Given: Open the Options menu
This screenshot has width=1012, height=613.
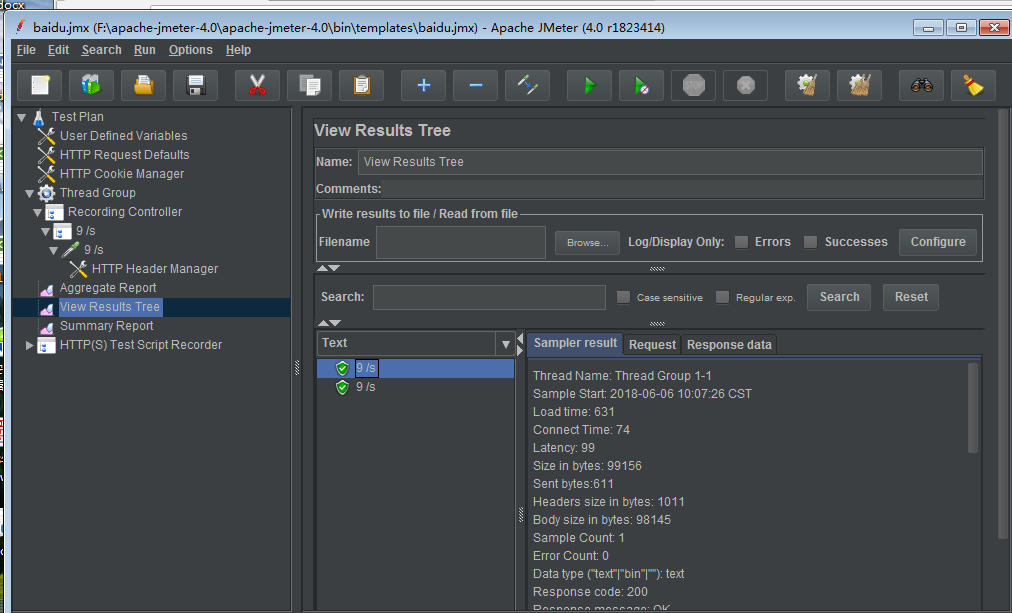Looking at the screenshot, I should [x=190, y=50].
